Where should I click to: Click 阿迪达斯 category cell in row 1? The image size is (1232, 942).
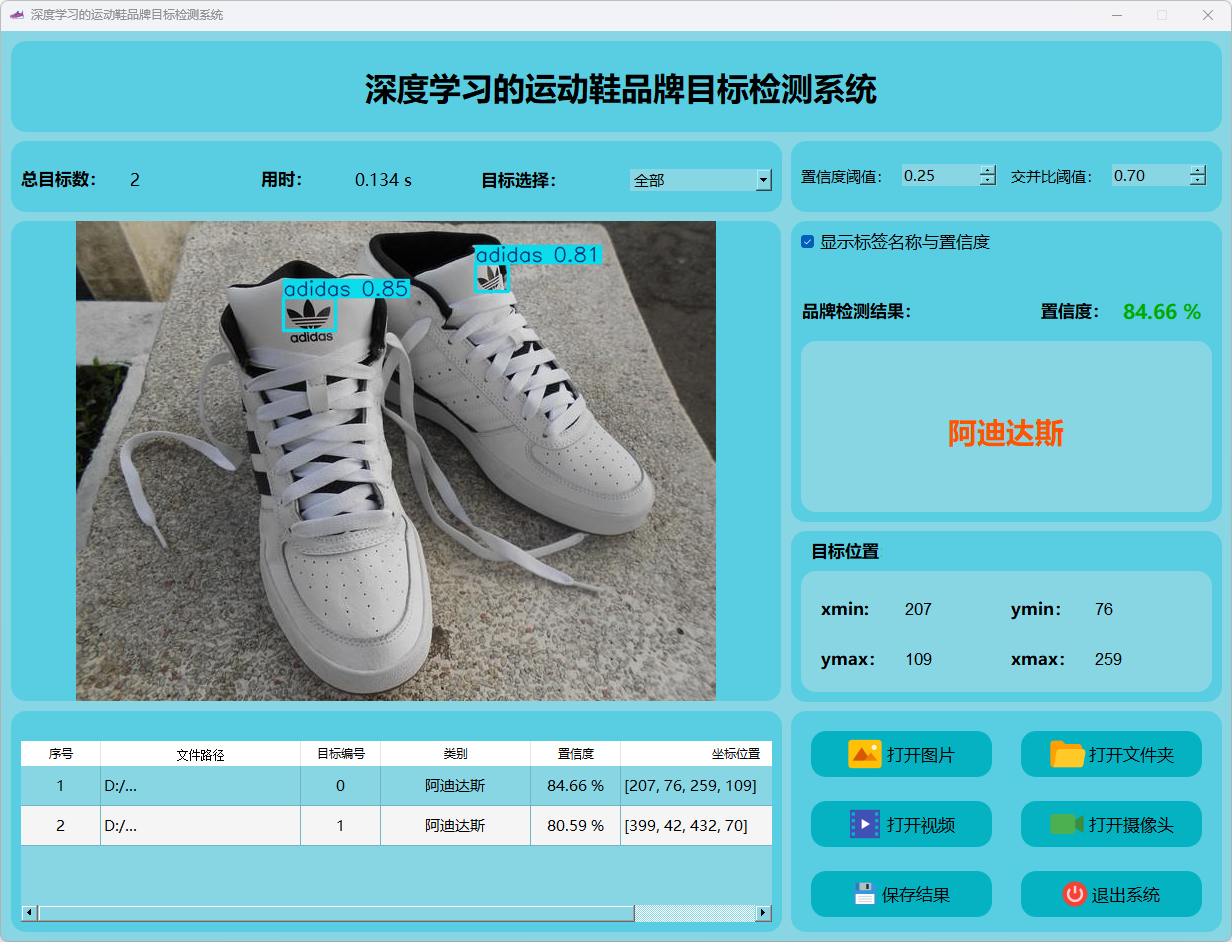tap(456, 786)
